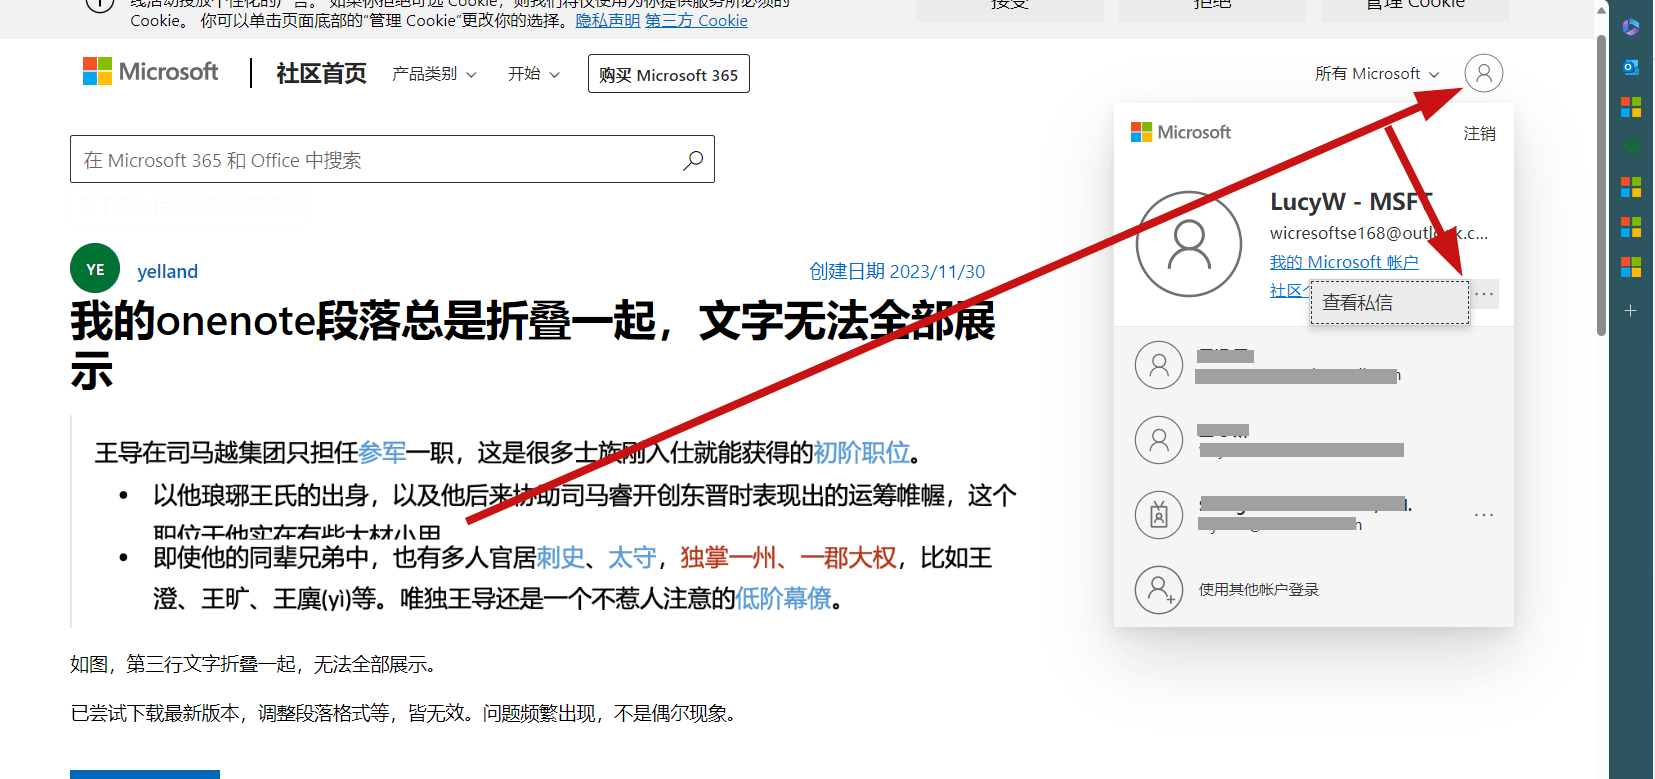Viewport: 1655px width, 779px height.
Task: Click the post title 我的onenote段落总是折叠一起
Action: pos(533,346)
